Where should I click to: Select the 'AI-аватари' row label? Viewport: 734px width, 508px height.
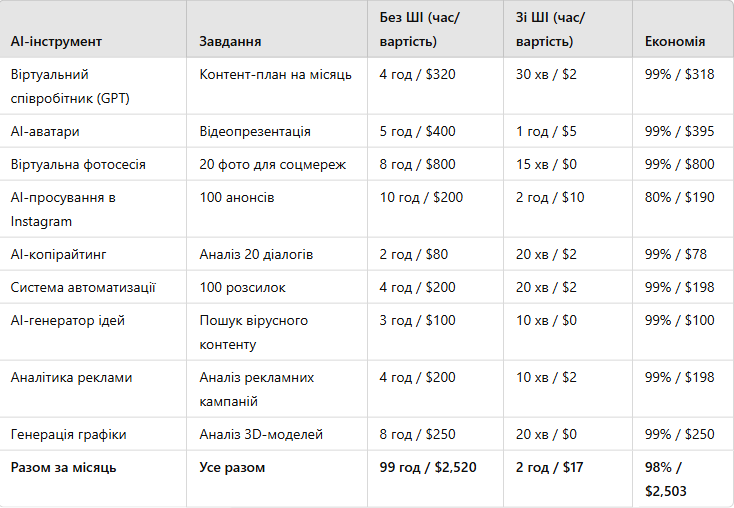click(45, 131)
